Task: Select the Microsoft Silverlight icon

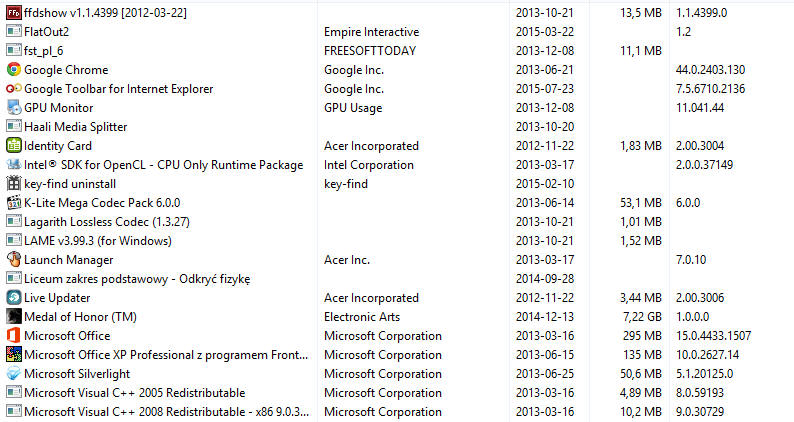Action: [x=14, y=373]
